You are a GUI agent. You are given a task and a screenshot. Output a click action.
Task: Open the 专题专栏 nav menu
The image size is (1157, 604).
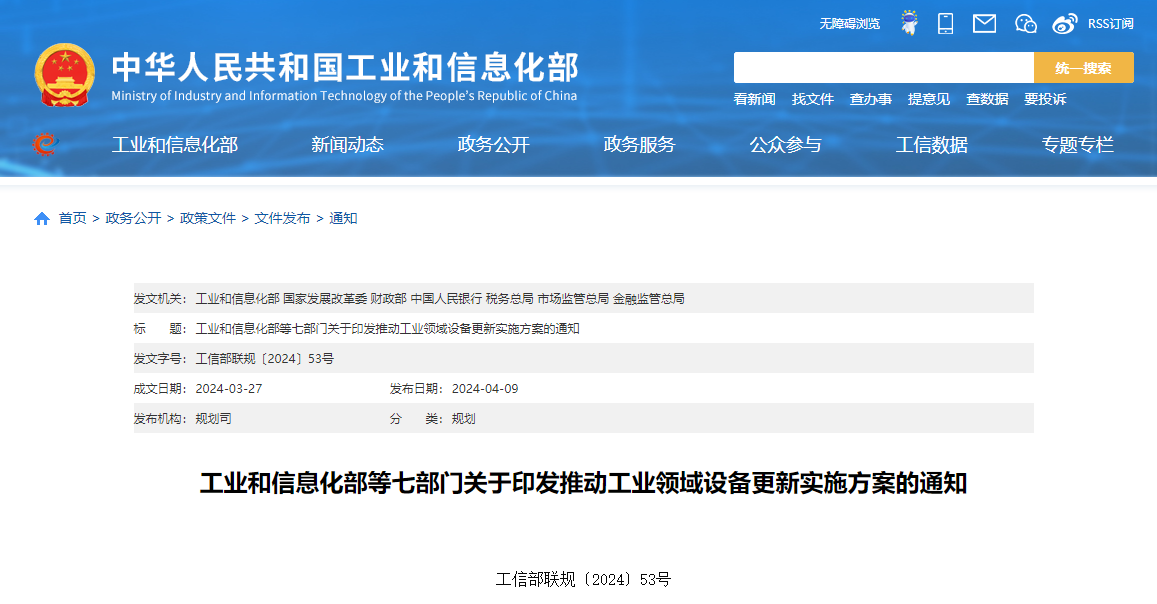click(1077, 145)
